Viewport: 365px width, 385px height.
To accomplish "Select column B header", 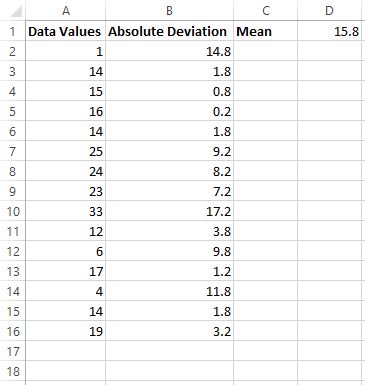I will [x=169, y=11].
